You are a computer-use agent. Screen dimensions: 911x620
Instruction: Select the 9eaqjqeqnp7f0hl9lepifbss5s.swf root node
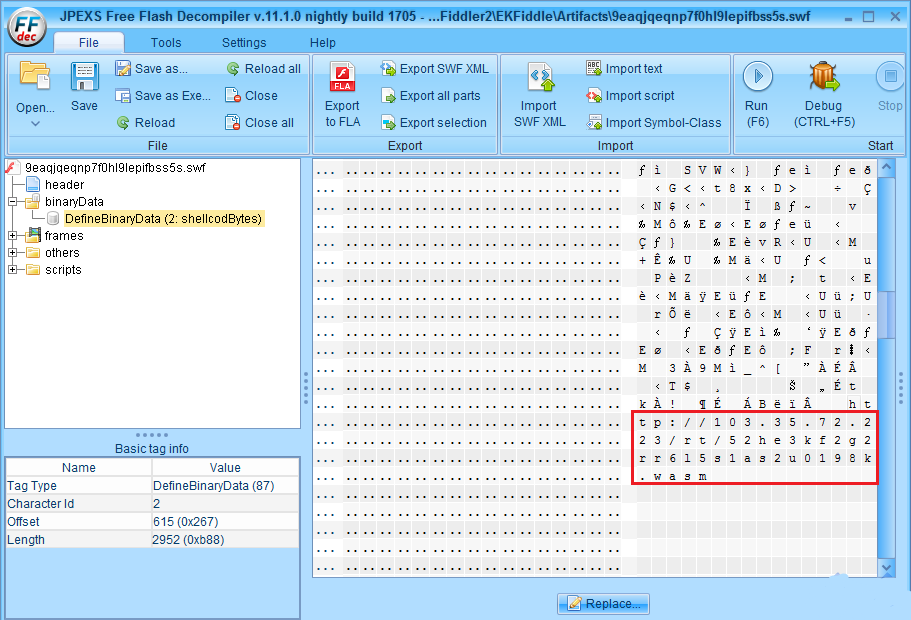(115, 168)
